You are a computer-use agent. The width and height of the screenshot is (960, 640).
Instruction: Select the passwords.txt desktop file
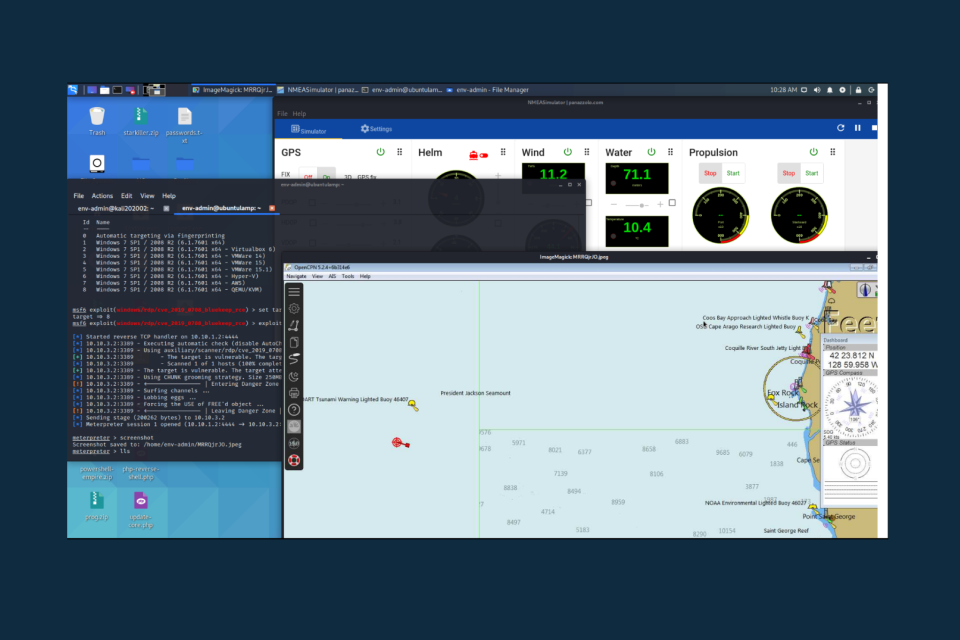point(184,125)
